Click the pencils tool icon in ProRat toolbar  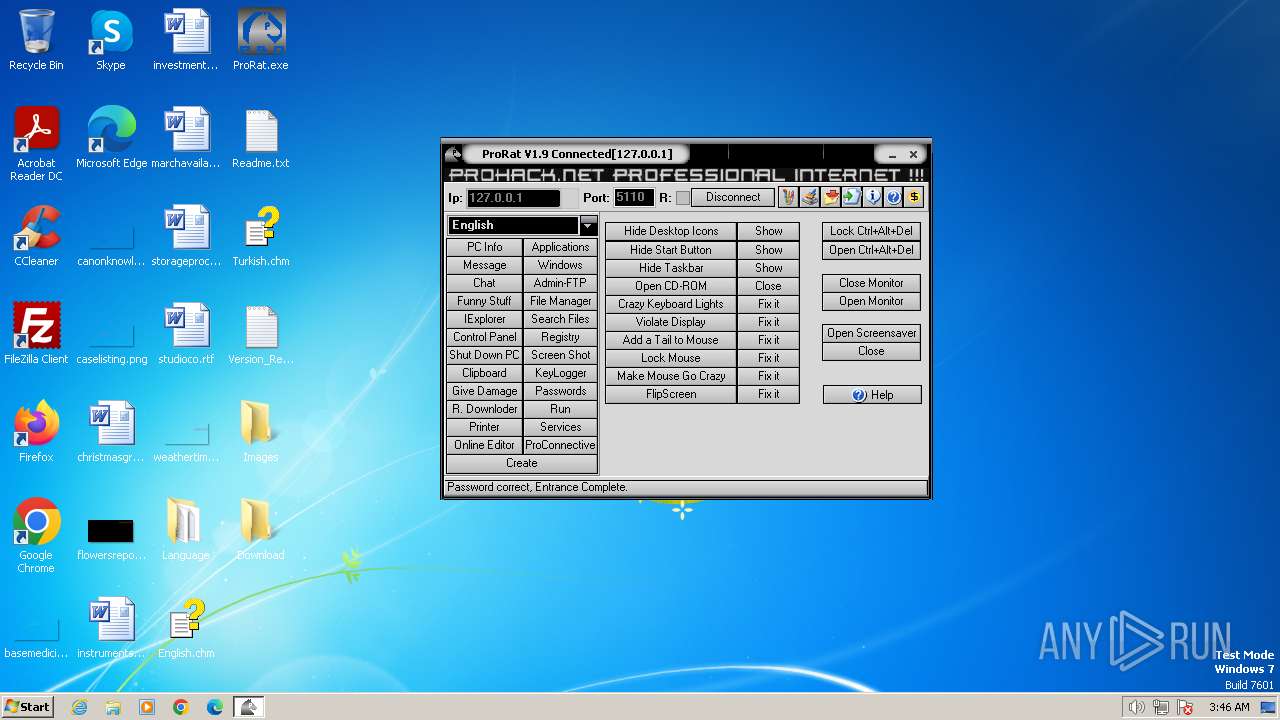pyautogui.click(x=788, y=197)
